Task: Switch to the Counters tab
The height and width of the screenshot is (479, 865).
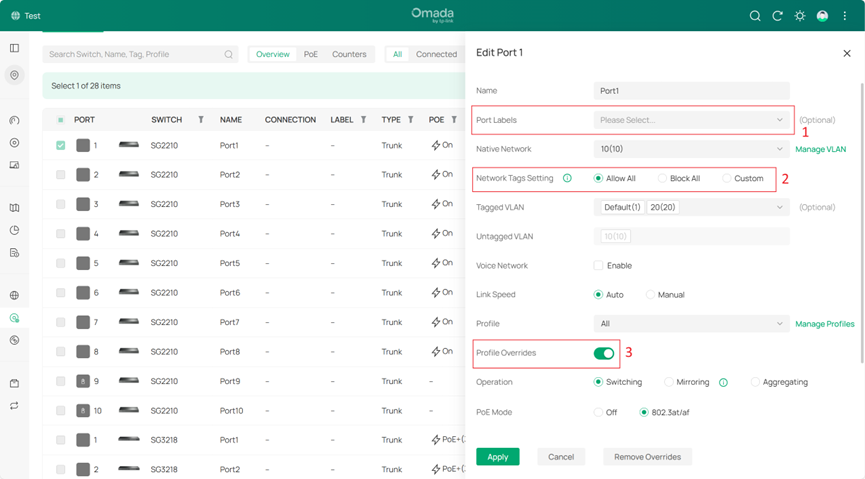Action: [349, 54]
